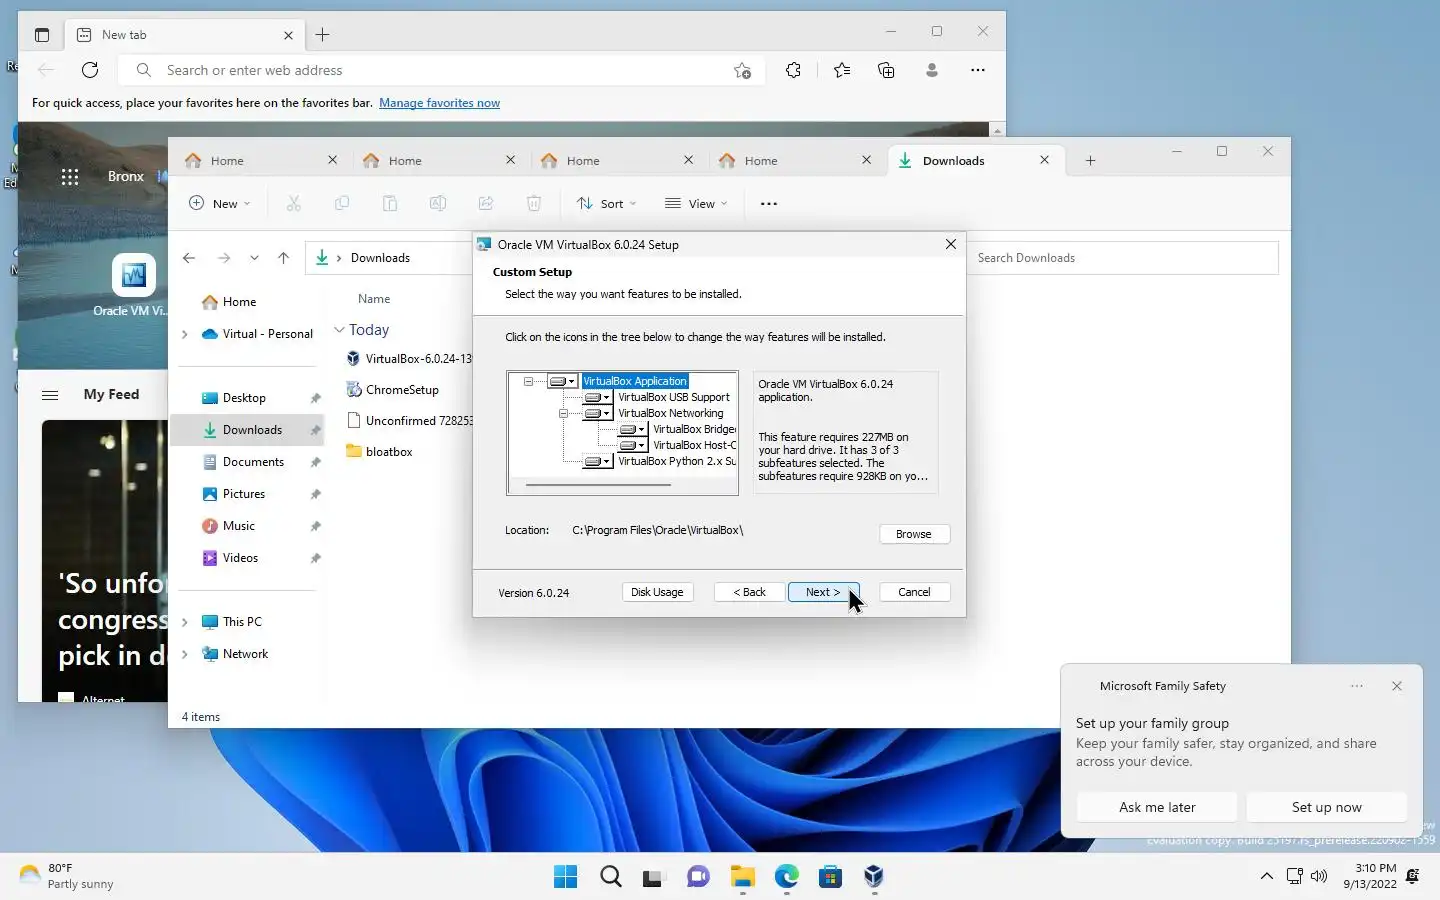The image size is (1440, 900).
Task: Click the Cut icon in Explorer toolbar
Action: [x=294, y=203]
